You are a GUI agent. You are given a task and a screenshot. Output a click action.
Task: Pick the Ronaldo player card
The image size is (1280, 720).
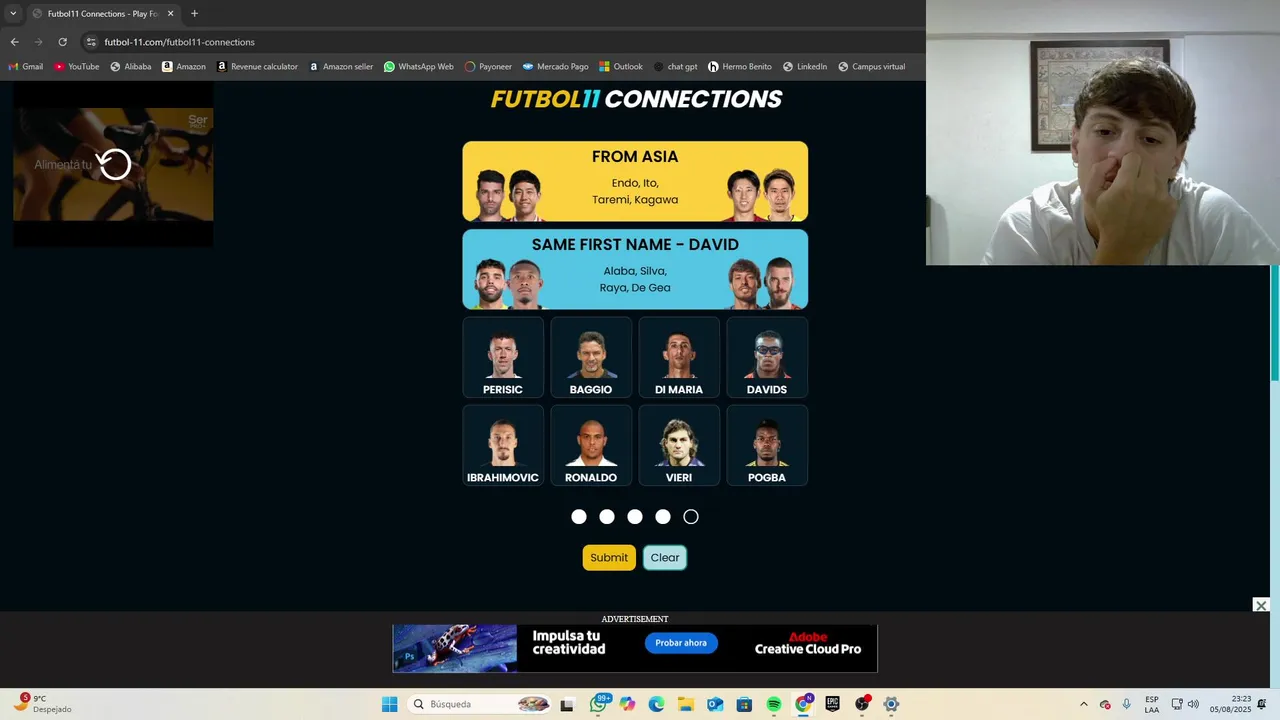pyautogui.click(x=591, y=445)
